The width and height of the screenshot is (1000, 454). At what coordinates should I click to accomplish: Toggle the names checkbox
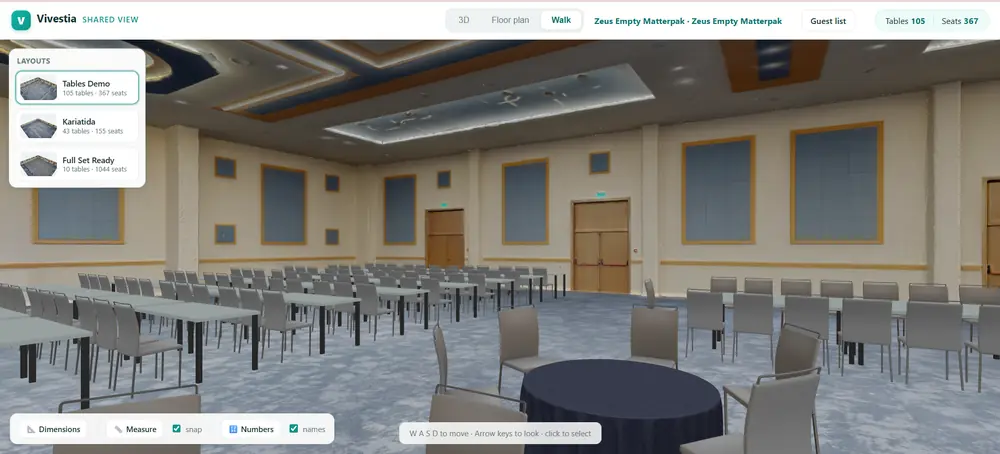(293, 429)
